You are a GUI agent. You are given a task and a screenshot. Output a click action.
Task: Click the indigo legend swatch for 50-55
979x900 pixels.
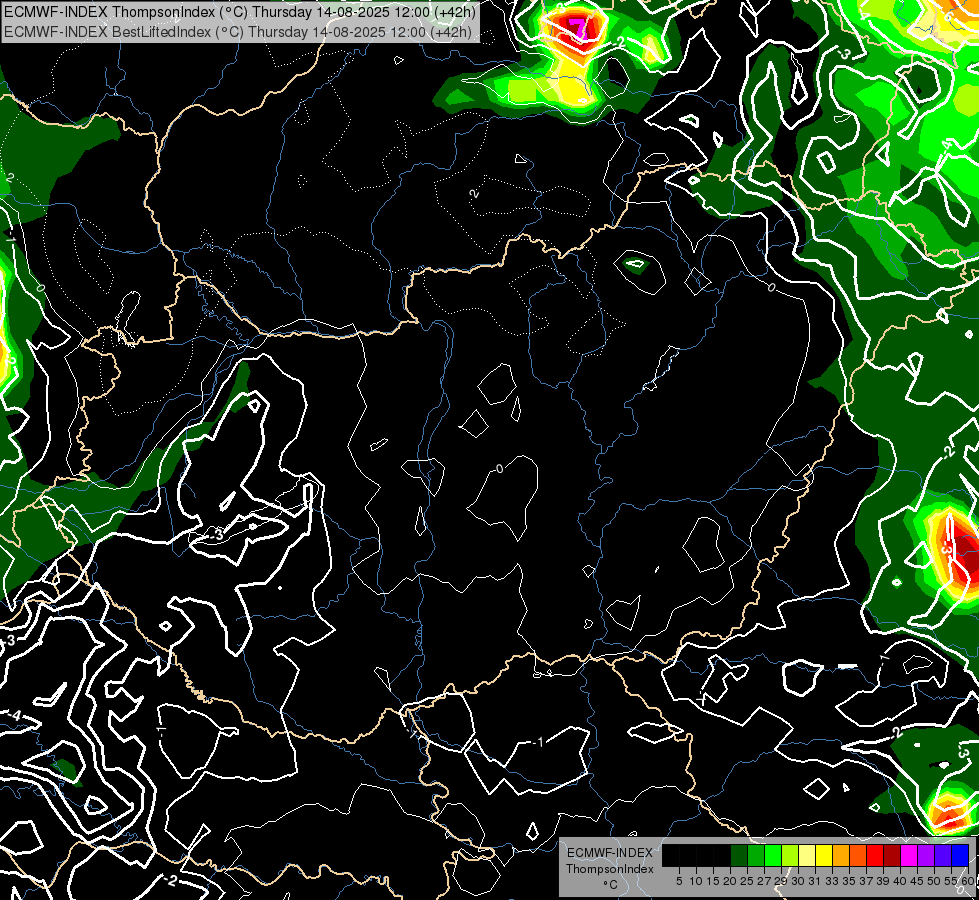tap(943, 855)
